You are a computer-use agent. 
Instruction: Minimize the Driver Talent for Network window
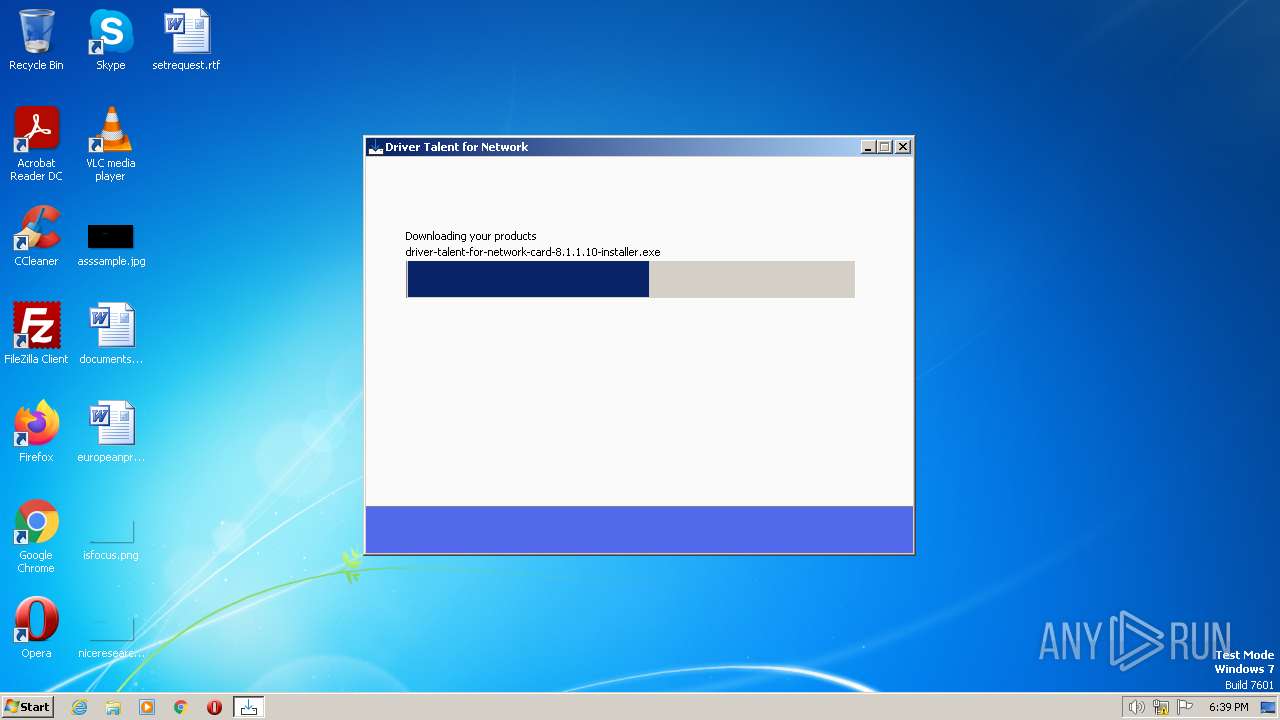(868, 147)
